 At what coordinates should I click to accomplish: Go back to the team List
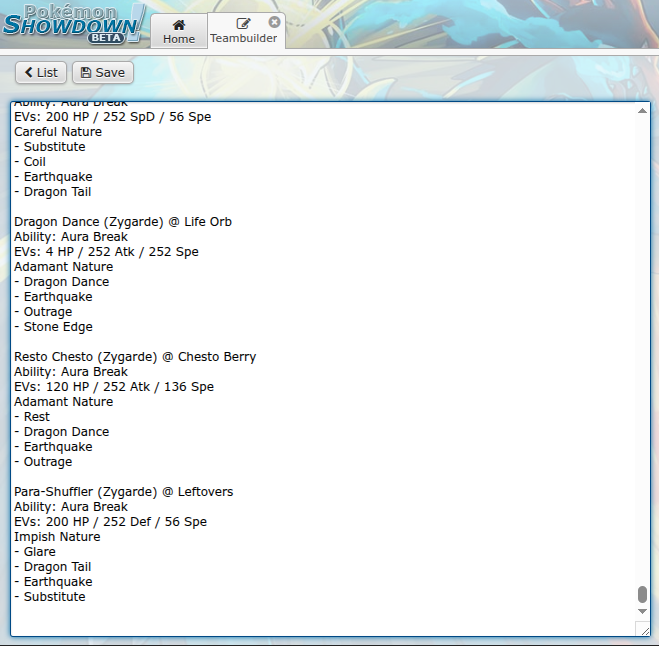pyautogui.click(x=41, y=73)
